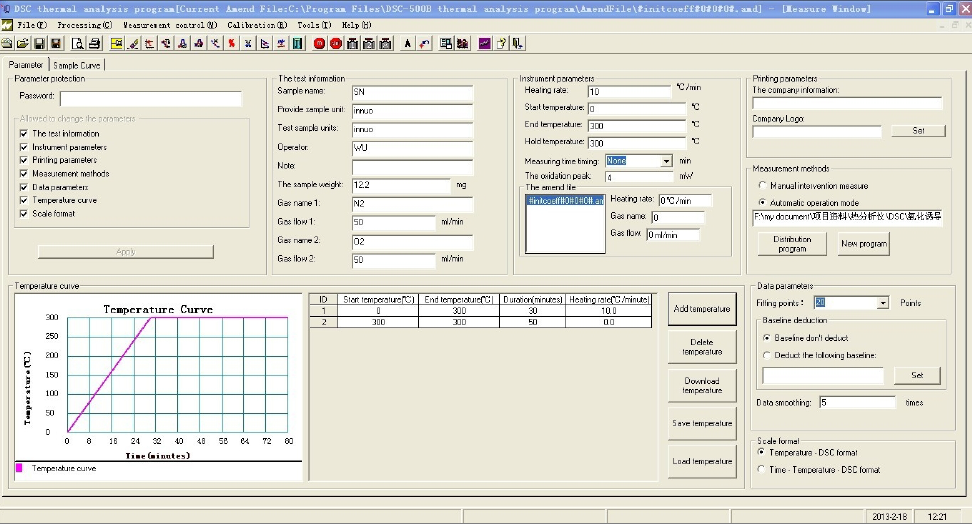Screen dimensions: 972x524
Task: Click the Sample name input field
Action: [x=412, y=92]
